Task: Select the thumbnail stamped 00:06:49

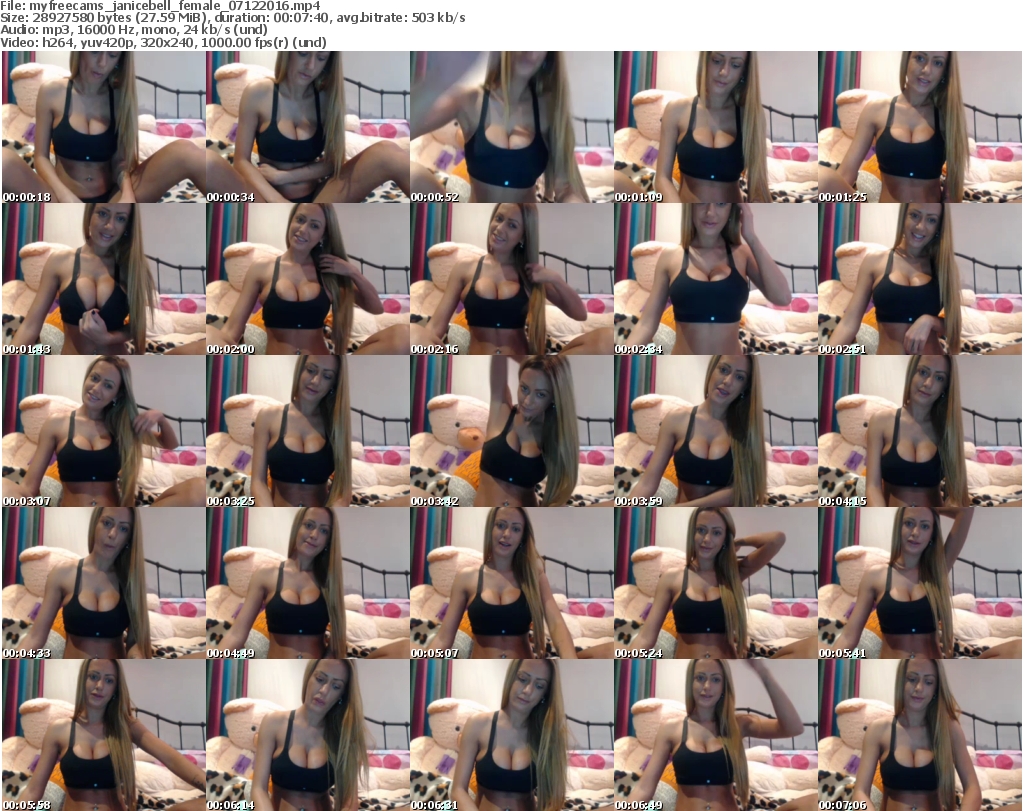Action: (x=715, y=735)
